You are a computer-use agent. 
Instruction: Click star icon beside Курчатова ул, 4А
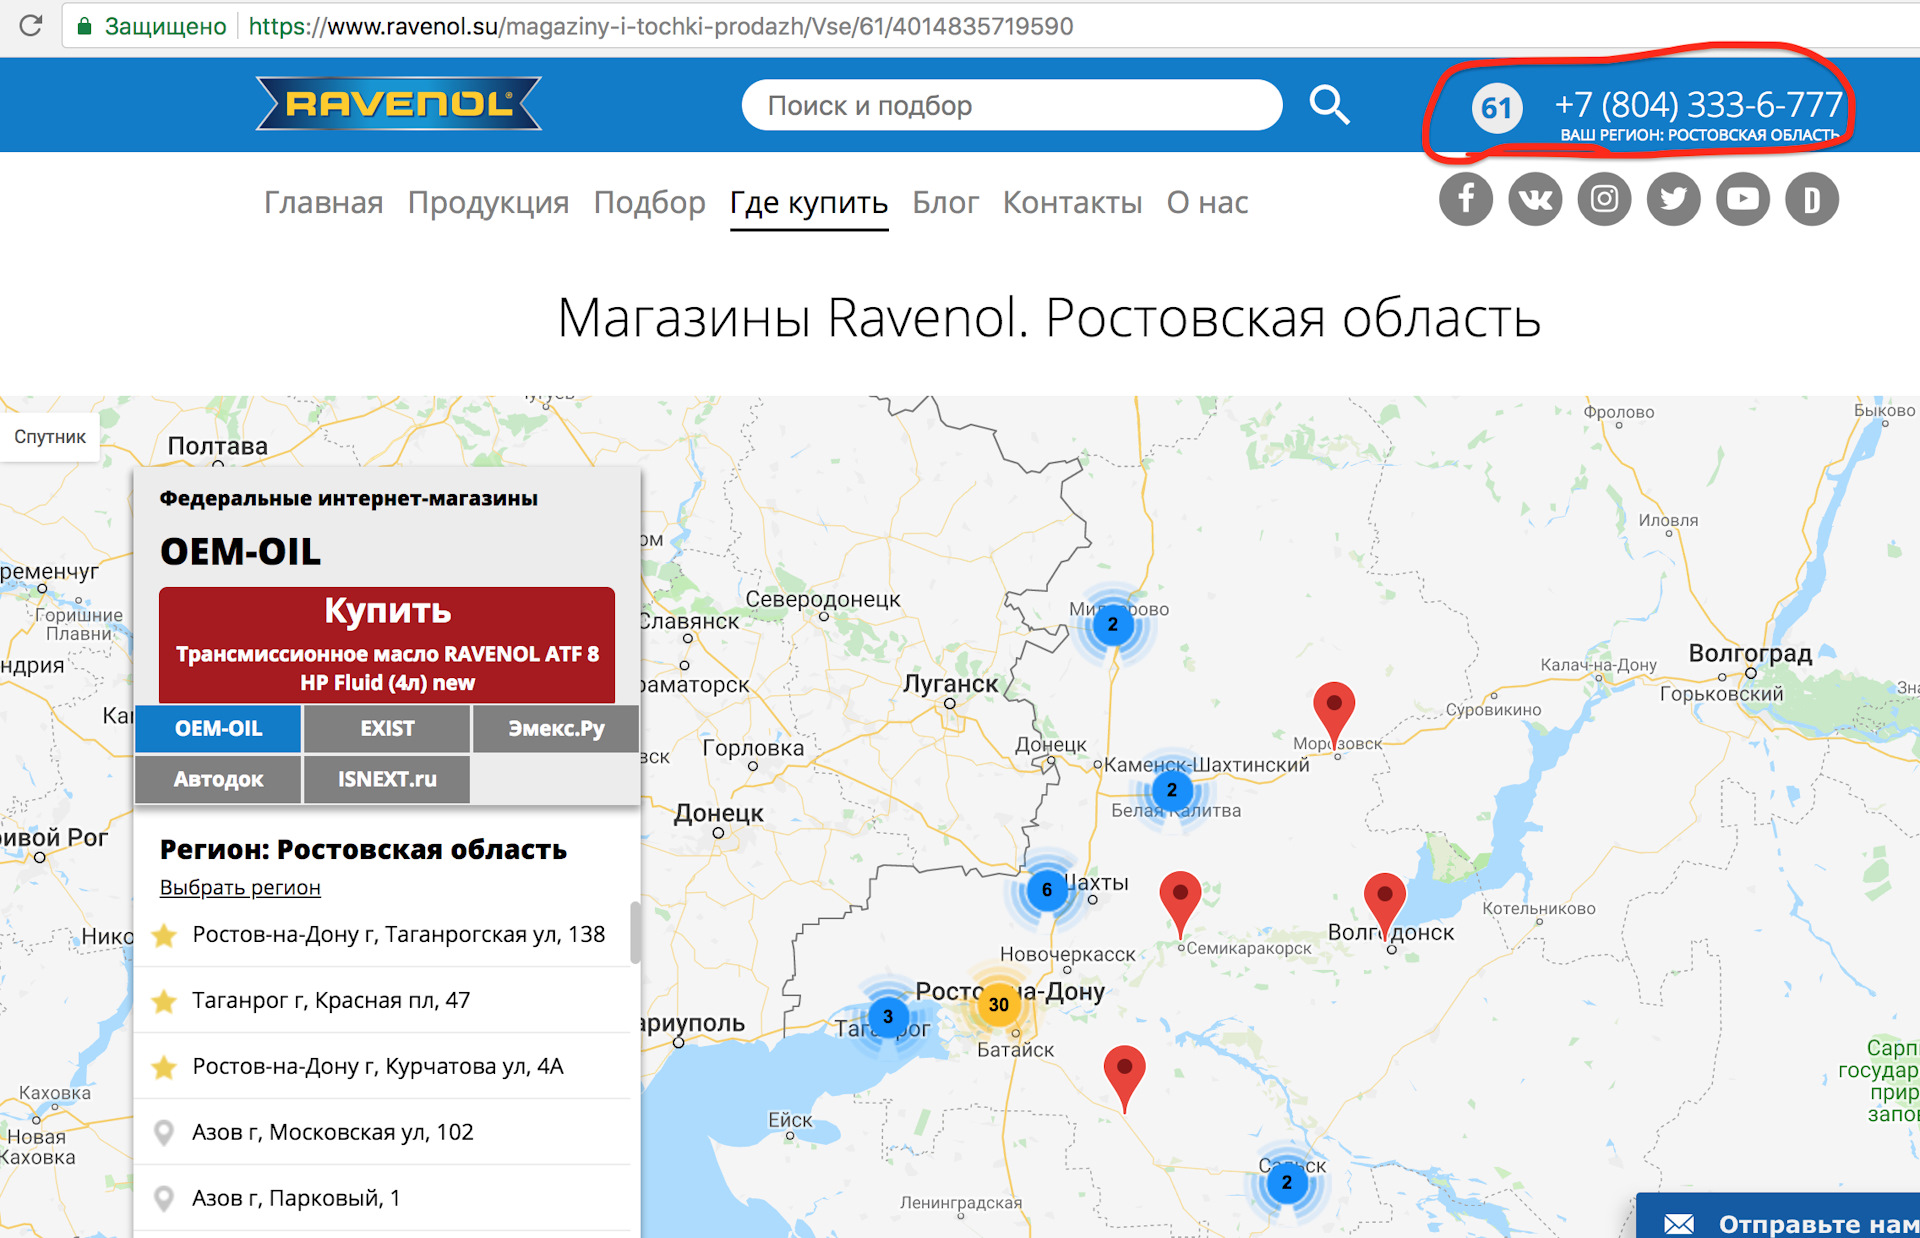tap(164, 1067)
